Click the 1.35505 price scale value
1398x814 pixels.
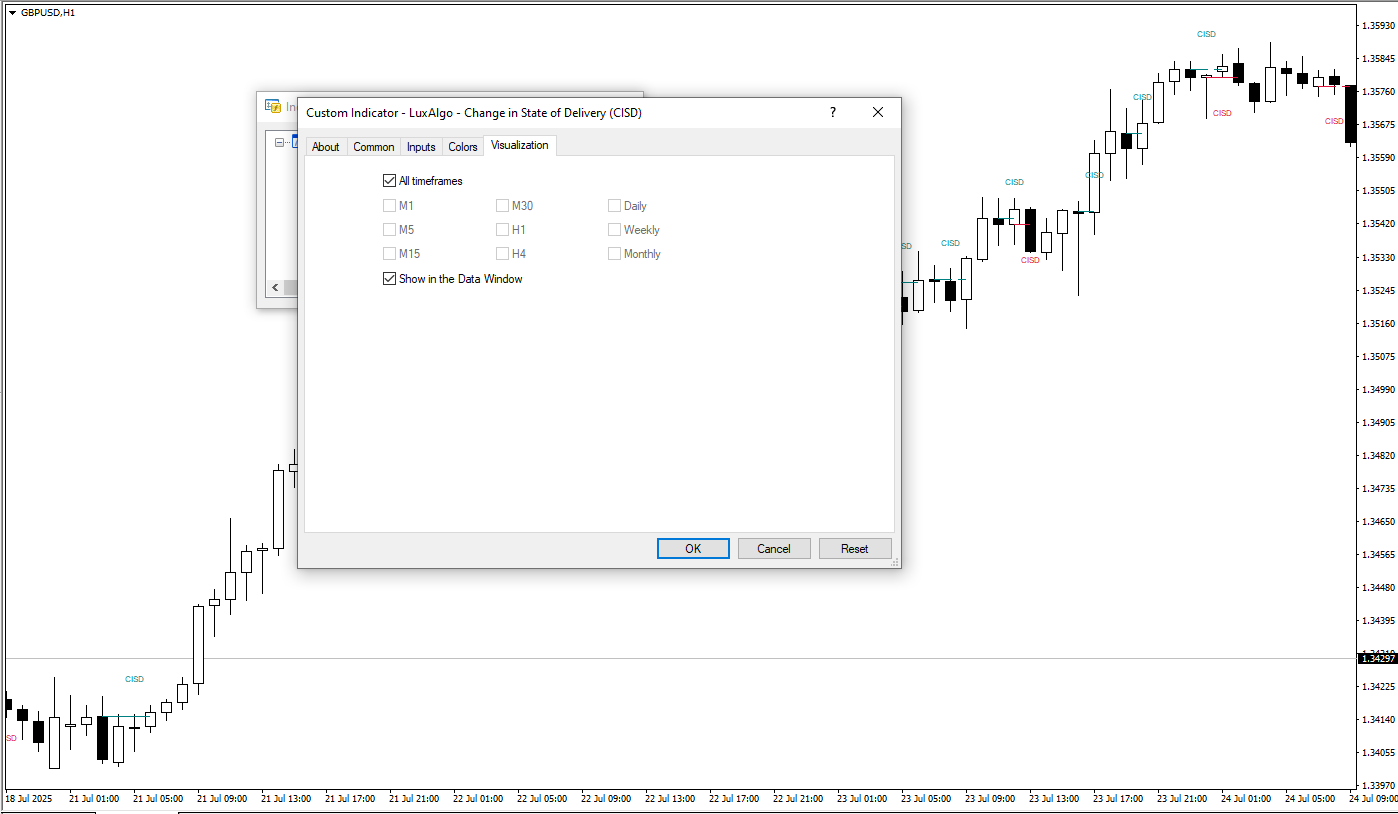[1378, 190]
